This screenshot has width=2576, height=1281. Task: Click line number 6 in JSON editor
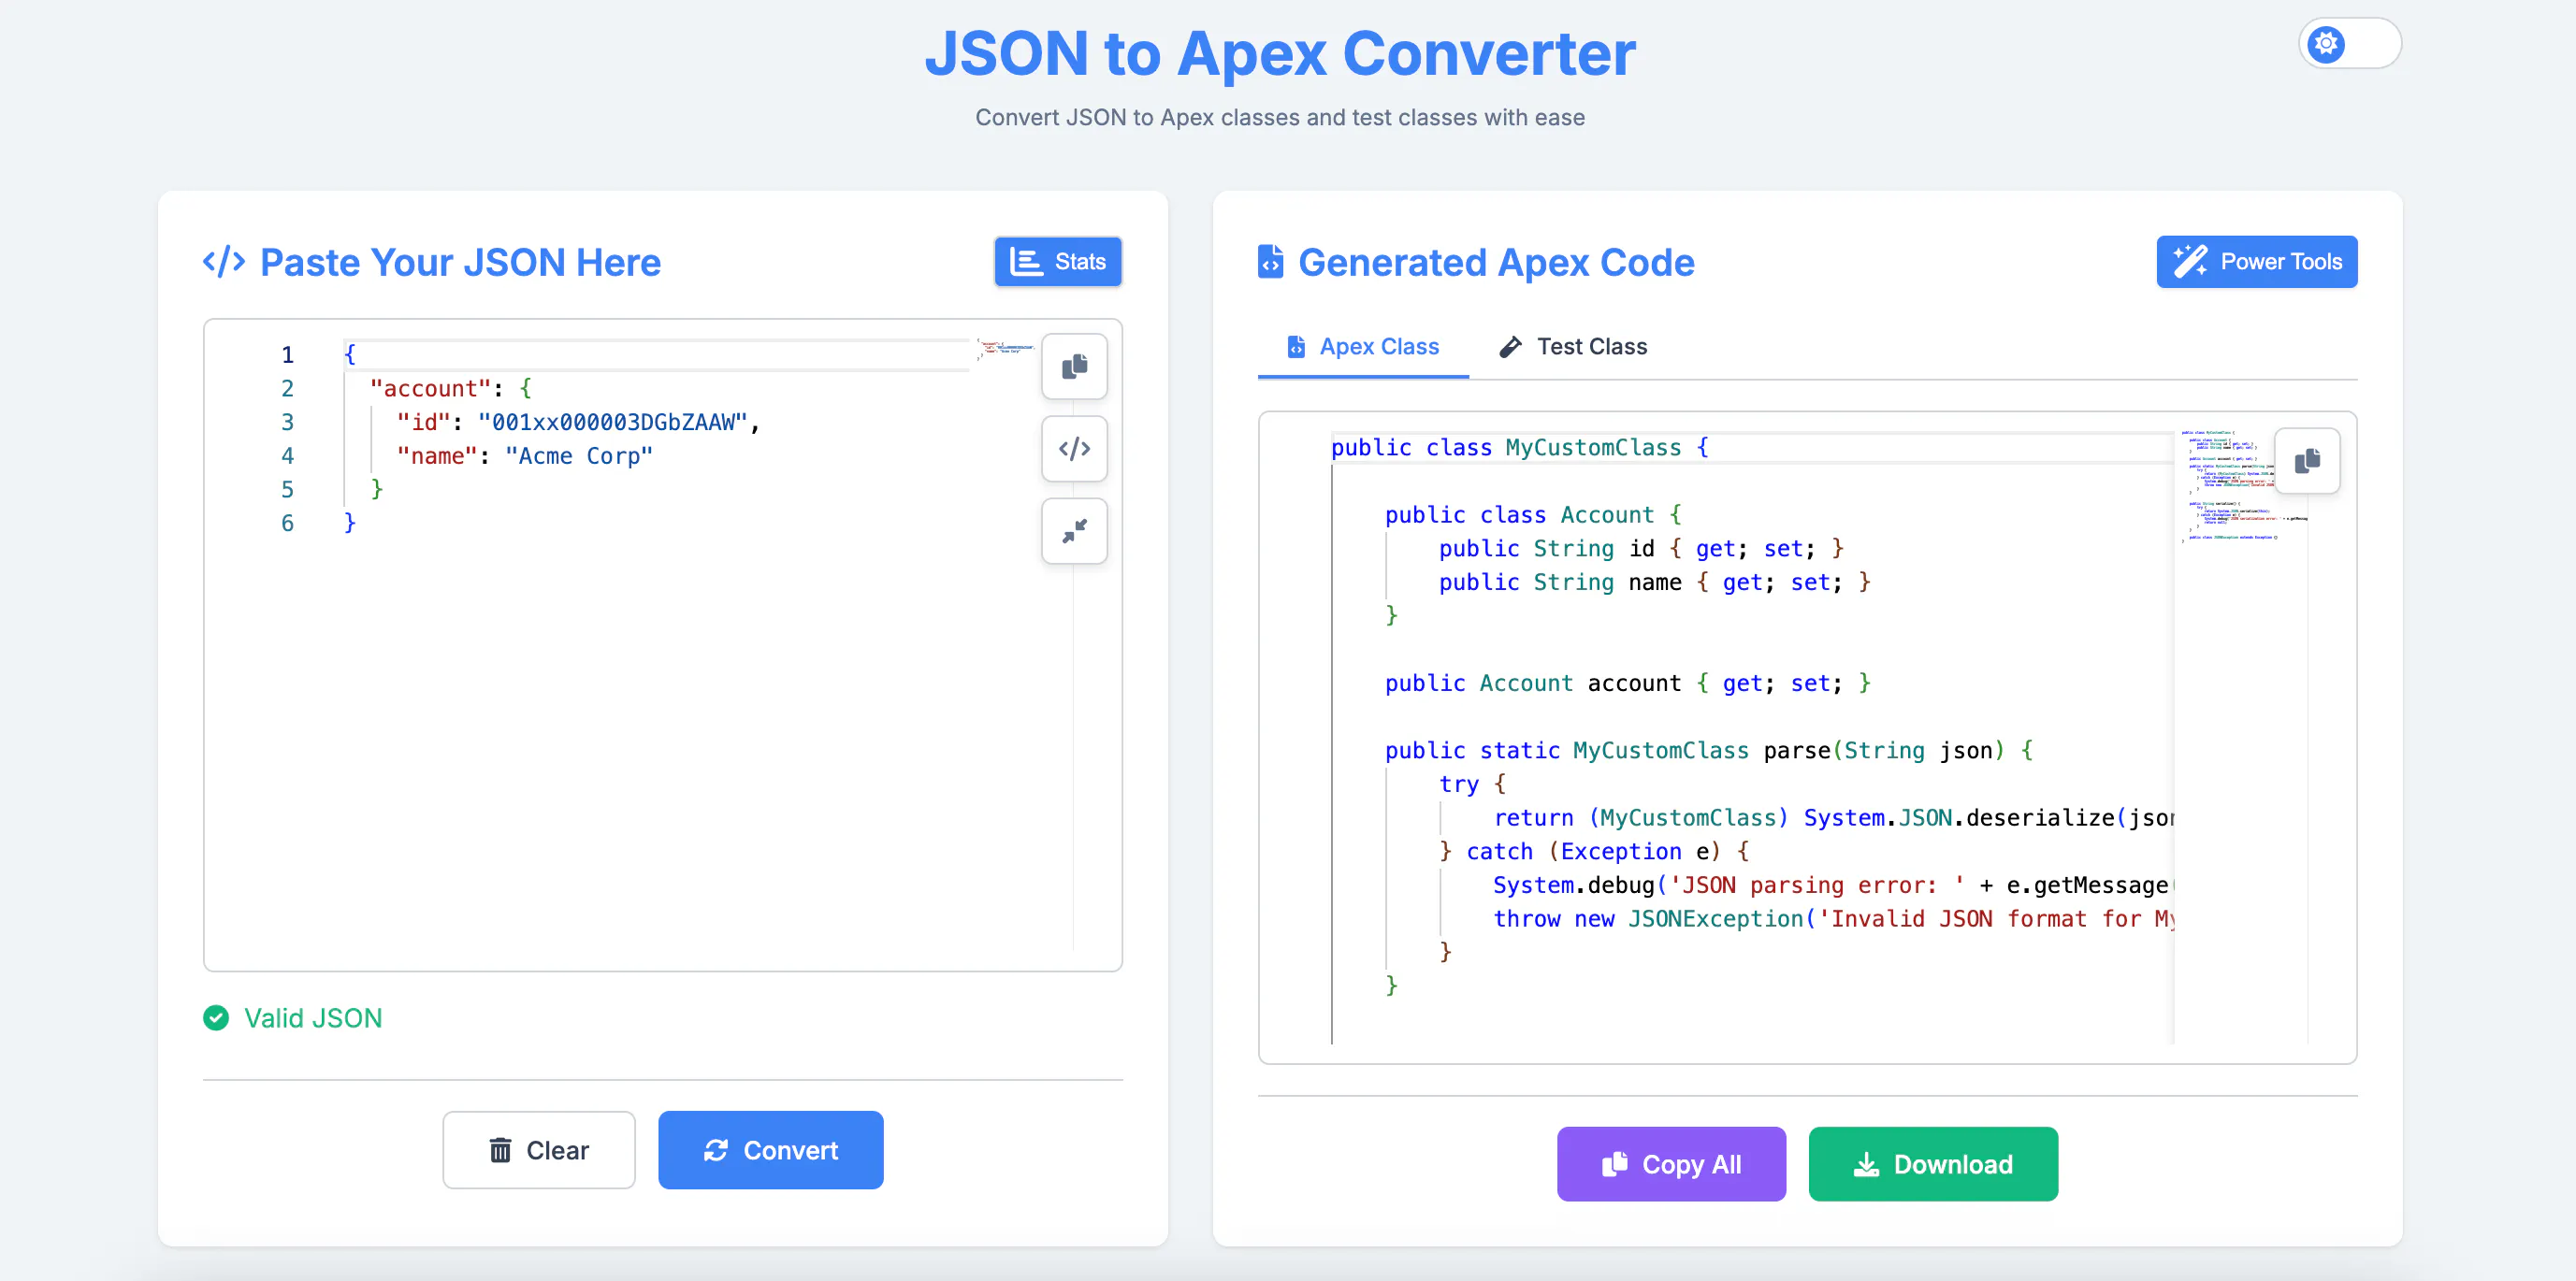287,524
